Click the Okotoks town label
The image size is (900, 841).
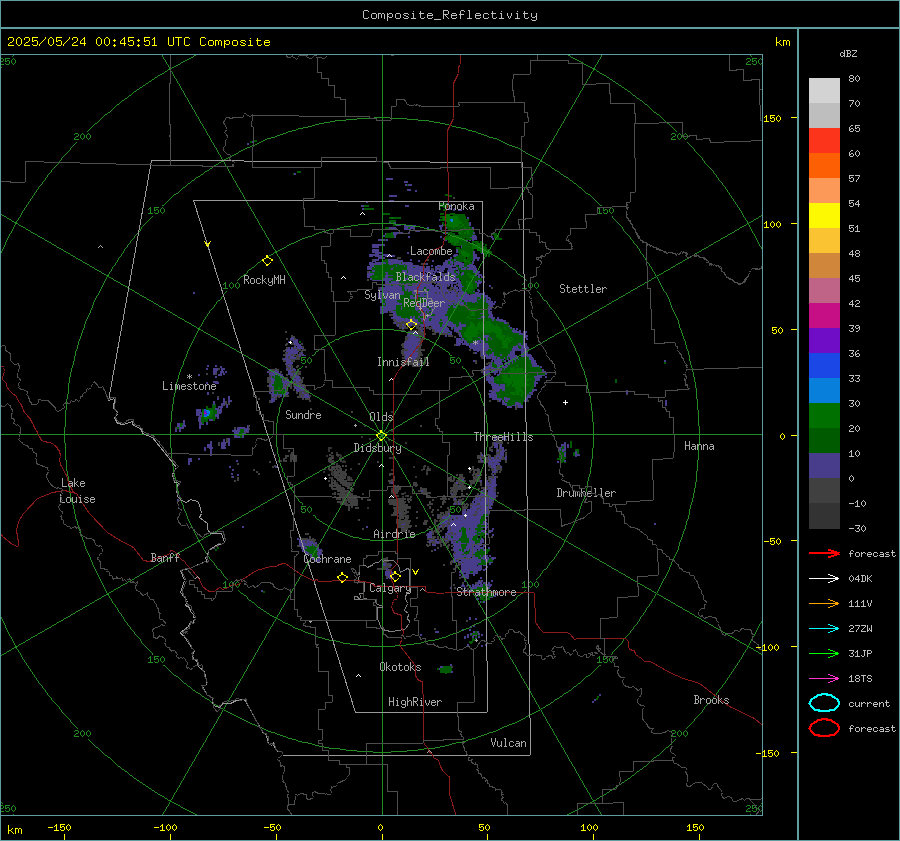tap(400, 667)
